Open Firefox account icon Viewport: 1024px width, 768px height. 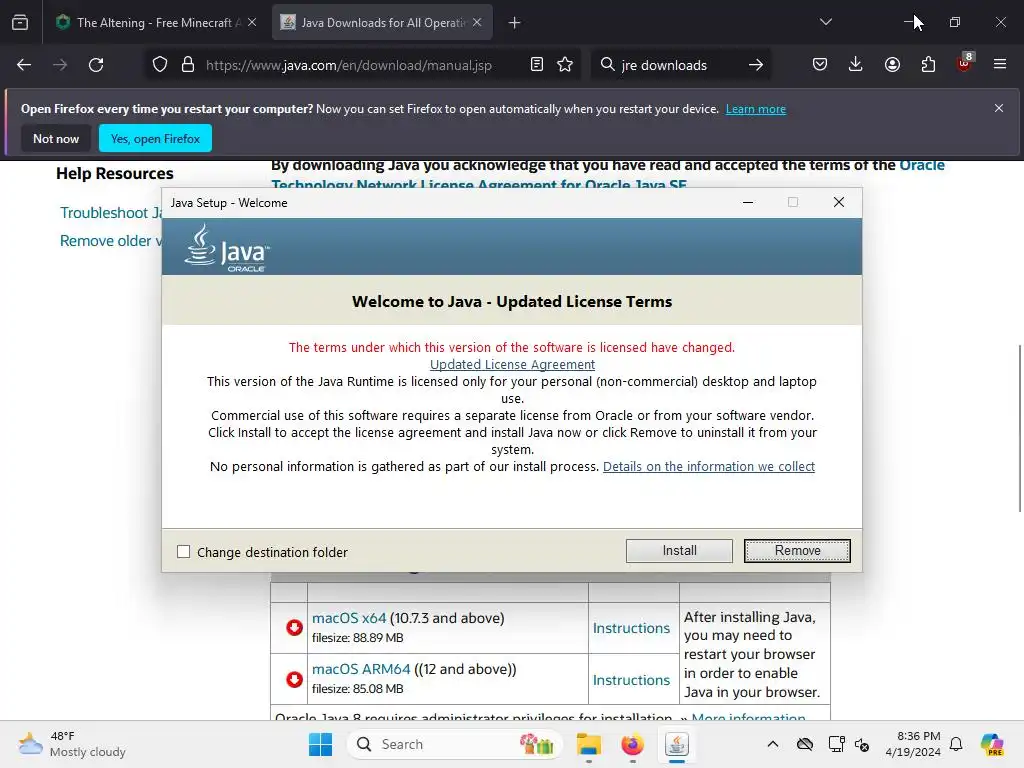click(x=892, y=65)
